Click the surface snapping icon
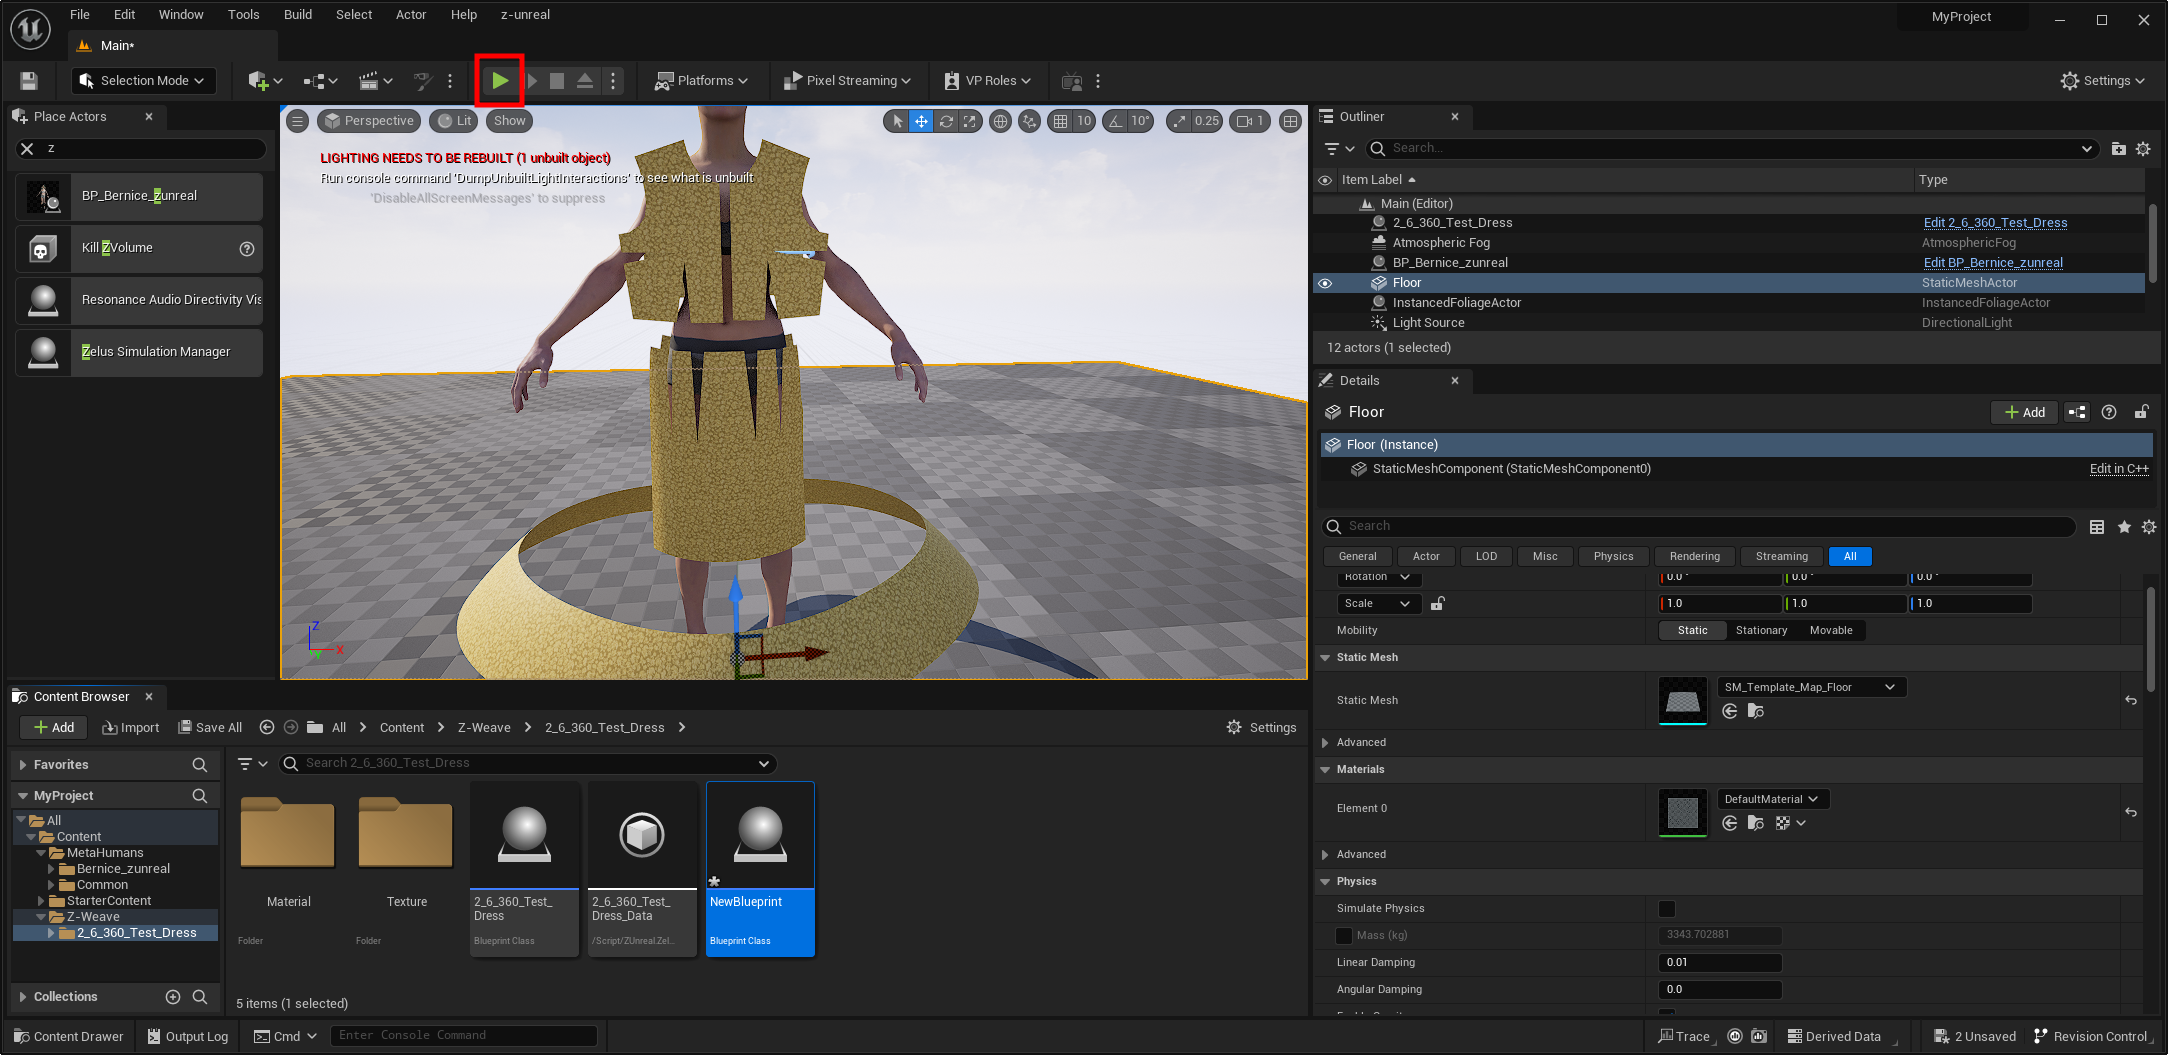This screenshot has width=2168, height=1055. coord(1029,121)
